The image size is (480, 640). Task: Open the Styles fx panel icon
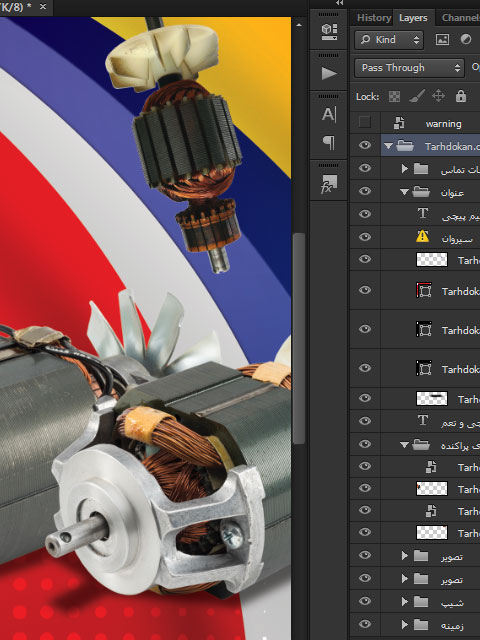tap(329, 184)
